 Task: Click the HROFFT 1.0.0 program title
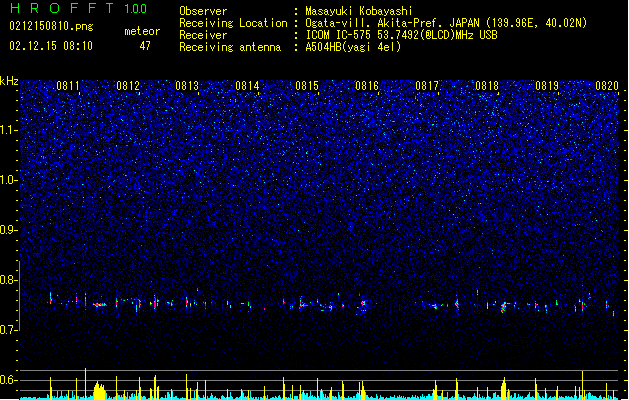click(78, 8)
